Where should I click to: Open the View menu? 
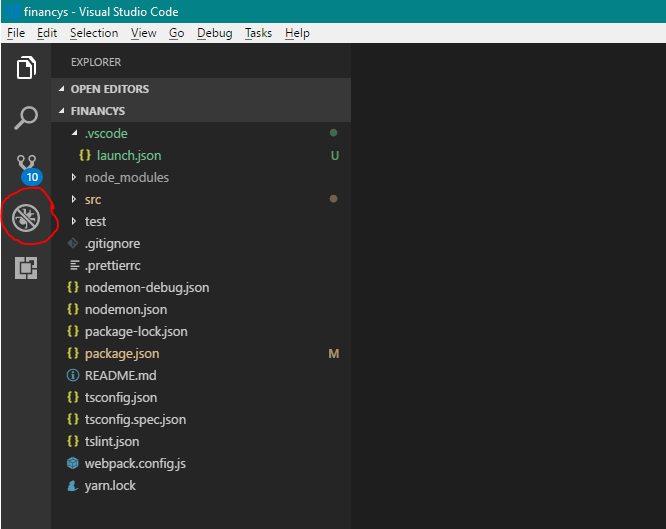click(144, 33)
